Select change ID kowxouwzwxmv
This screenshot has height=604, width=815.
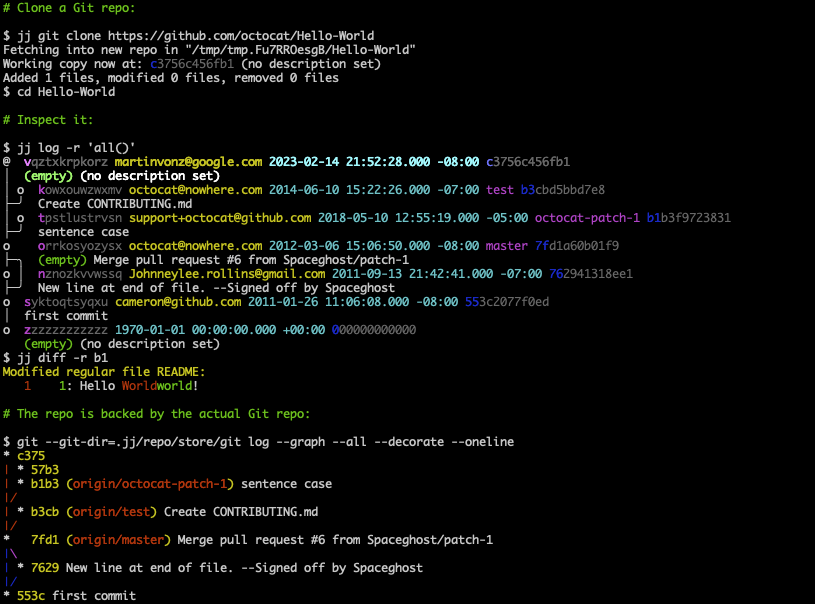coord(80,190)
